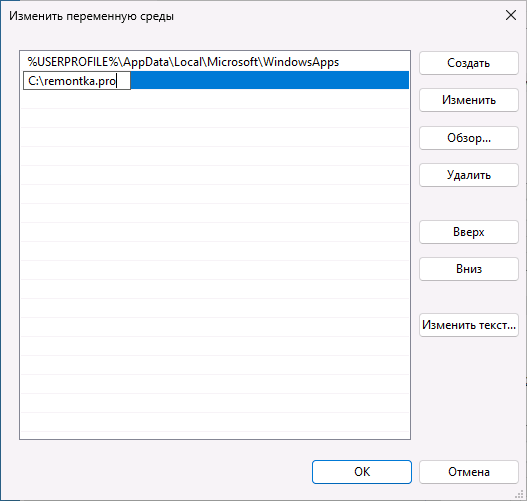Click the empty area below Изменить текст... button
527x501 pixels.
[x=469, y=396]
